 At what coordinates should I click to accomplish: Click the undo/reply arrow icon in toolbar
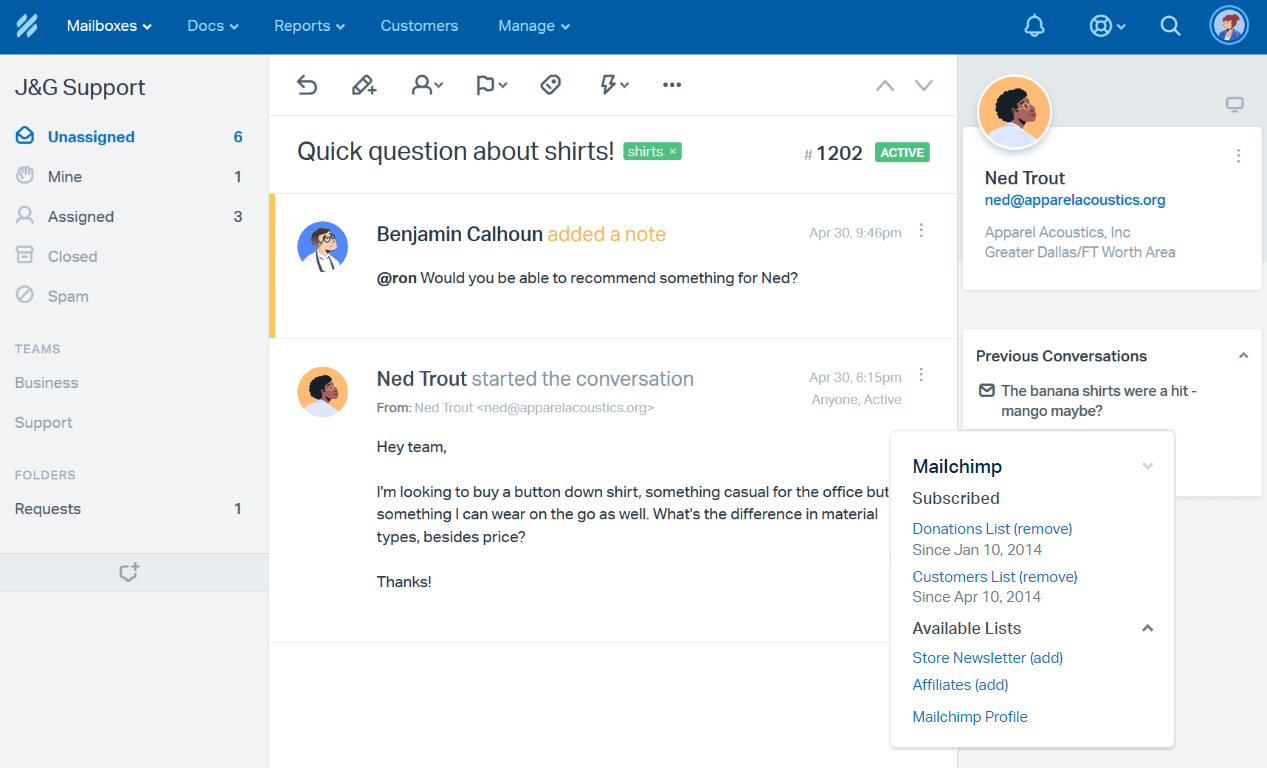[307, 86]
